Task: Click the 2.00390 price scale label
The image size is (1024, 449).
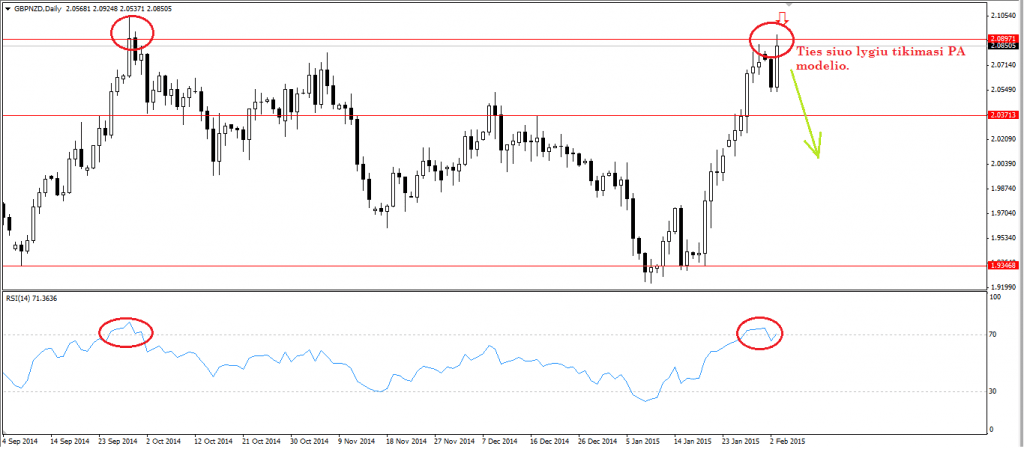Action: tap(1003, 163)
